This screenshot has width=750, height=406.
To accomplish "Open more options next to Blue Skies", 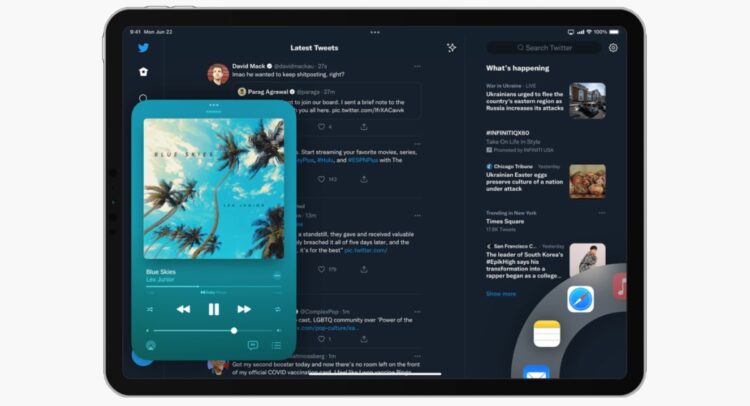I will click(276, 275).
